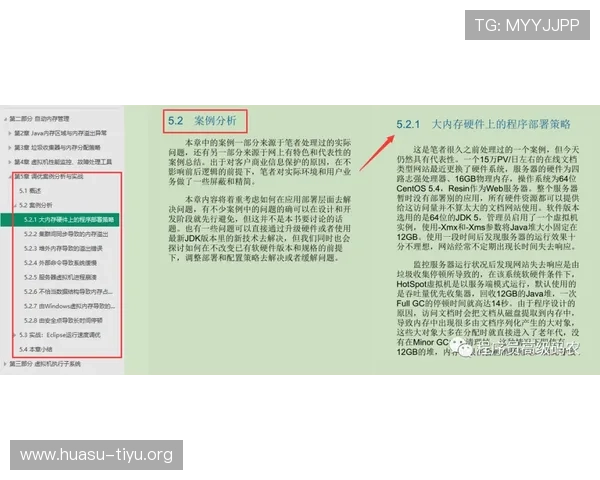Open 5.2.7 由Windows虚拟内存导致的…

(x=69, y=306)
